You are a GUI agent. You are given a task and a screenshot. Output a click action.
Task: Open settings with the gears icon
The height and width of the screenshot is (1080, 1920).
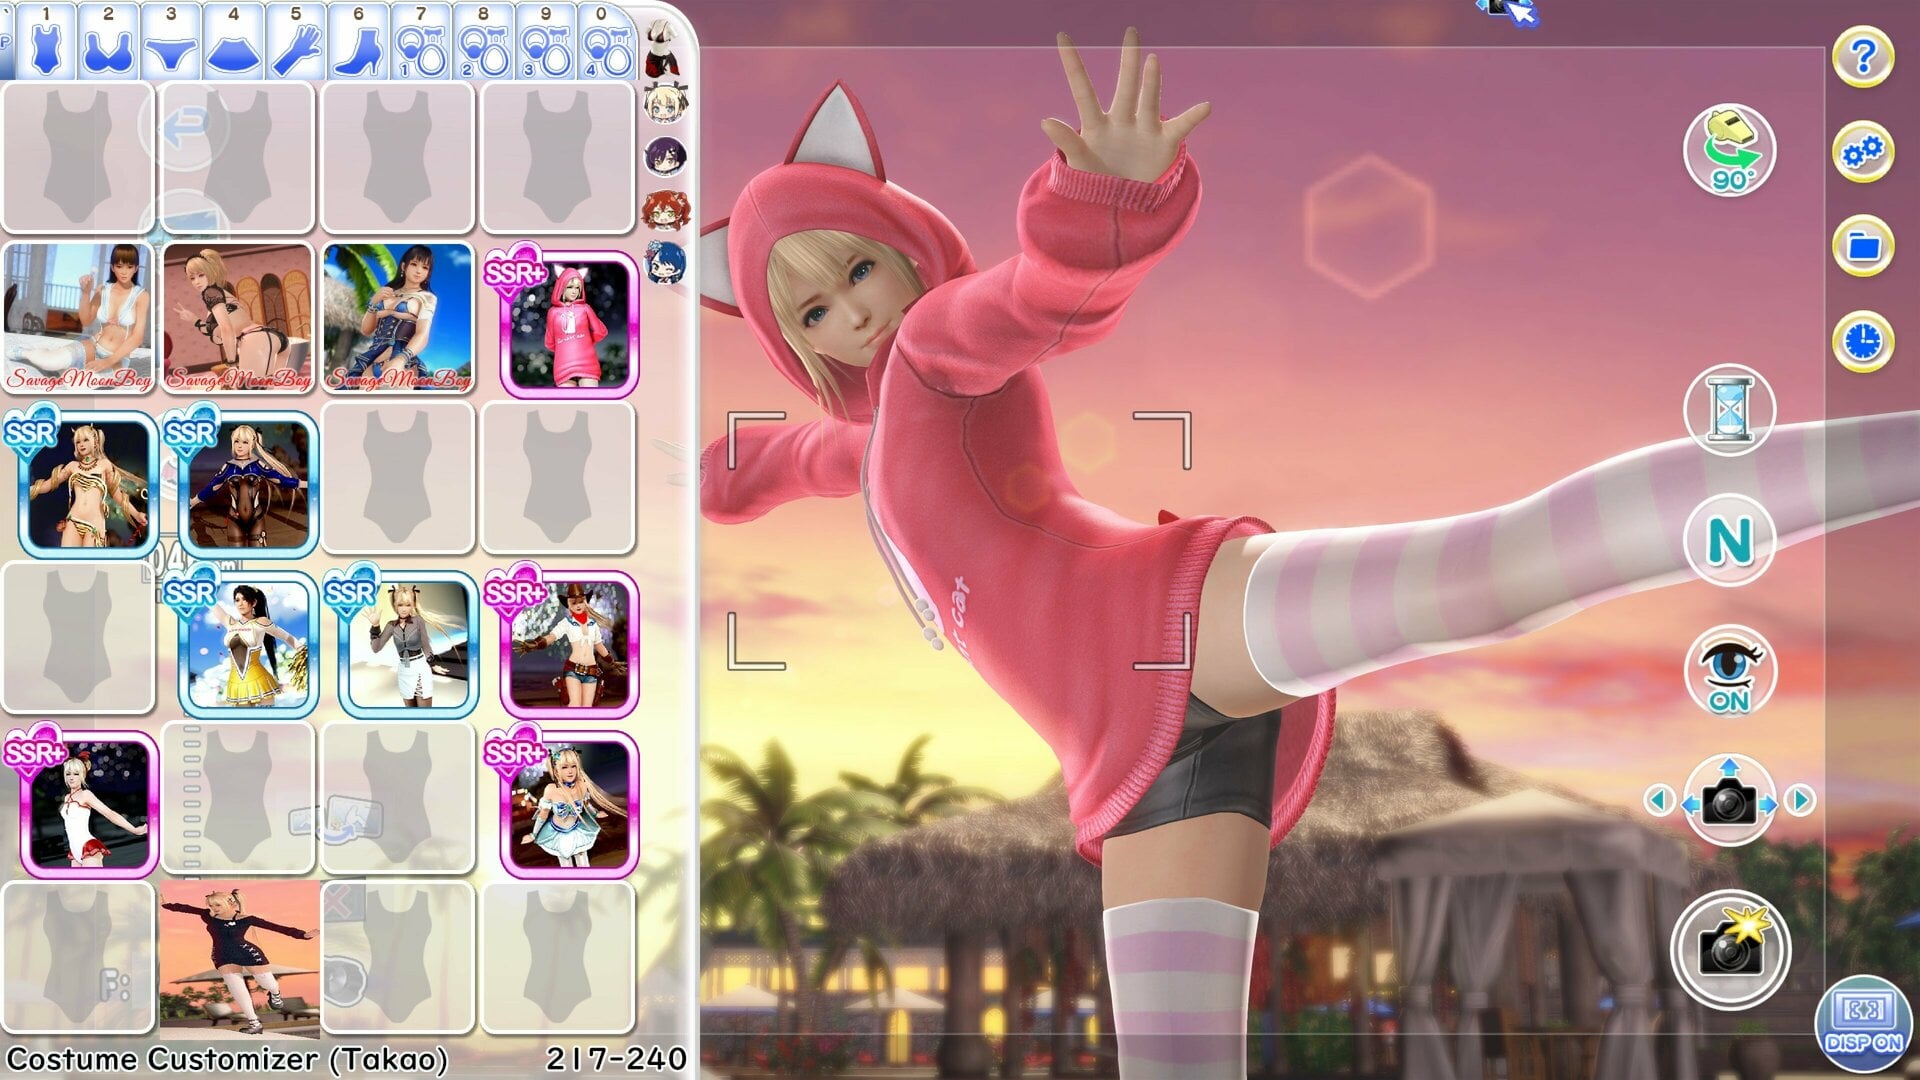pos(1862,152)
